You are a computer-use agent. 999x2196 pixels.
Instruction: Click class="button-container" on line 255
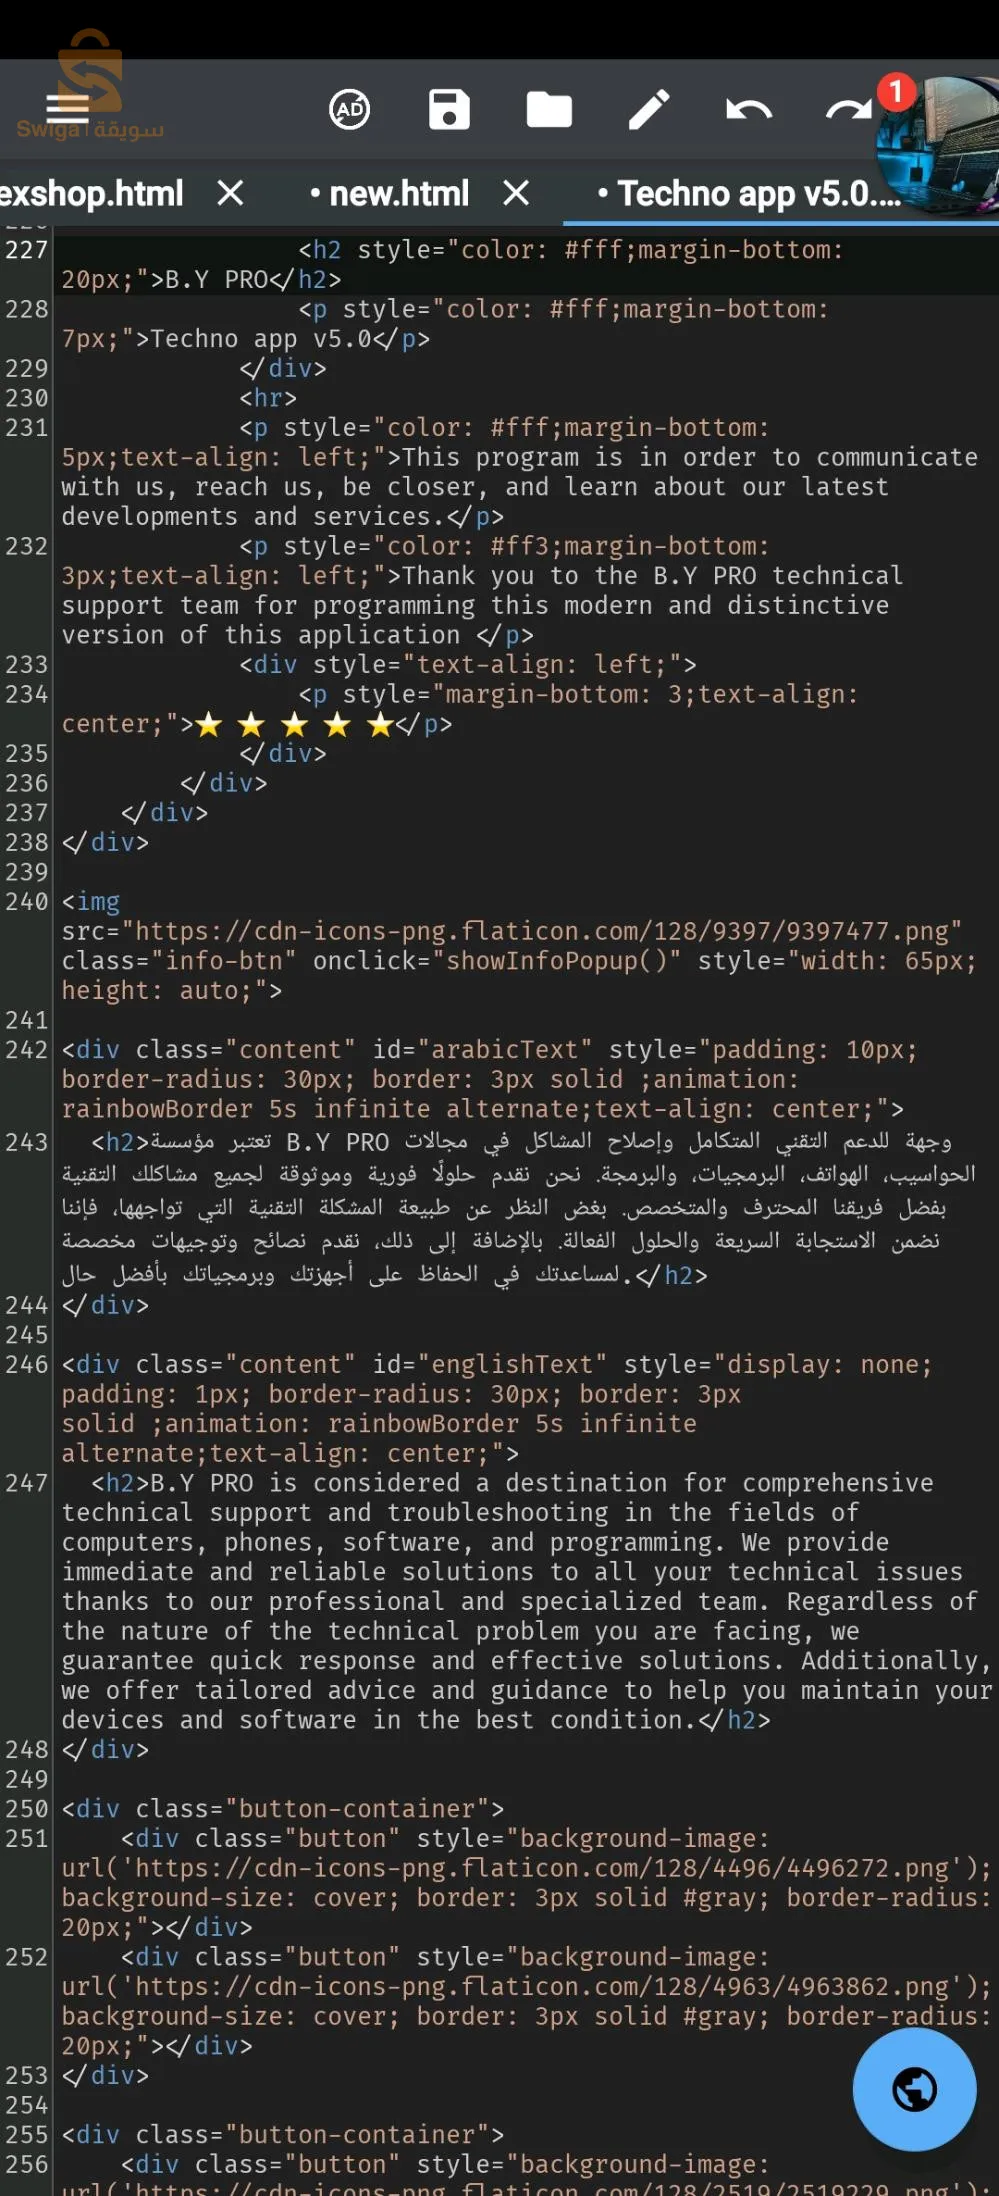pyautogui.click(x=312, y=2135)
